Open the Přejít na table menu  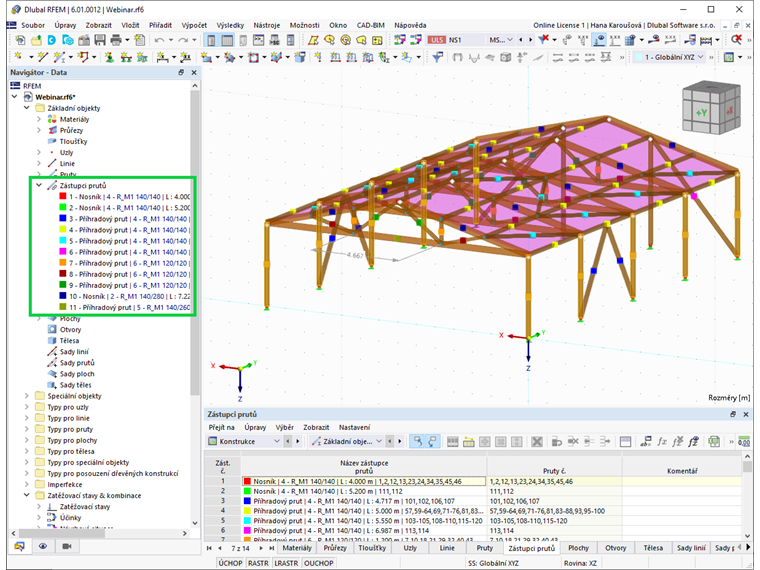point(222,427)
